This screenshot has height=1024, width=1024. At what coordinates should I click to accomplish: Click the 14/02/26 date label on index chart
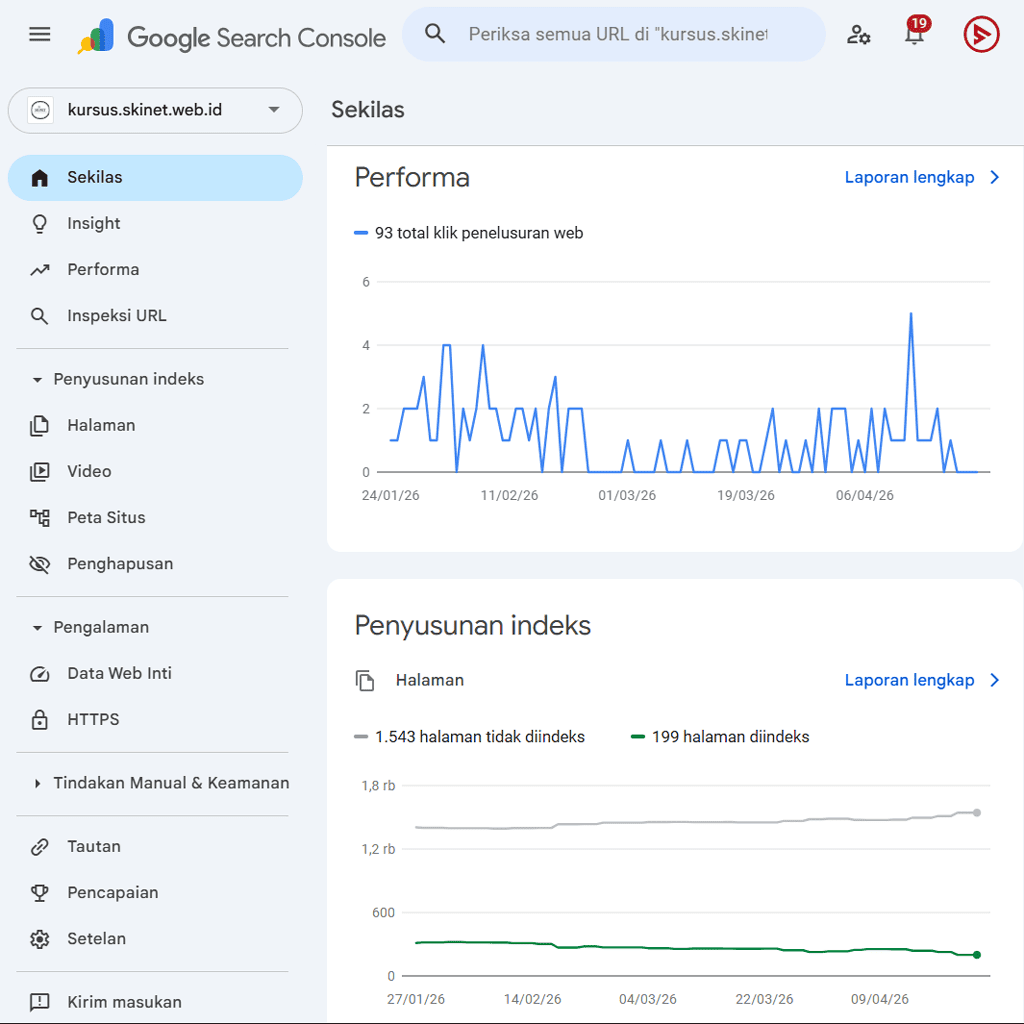(x=532, y=999)
